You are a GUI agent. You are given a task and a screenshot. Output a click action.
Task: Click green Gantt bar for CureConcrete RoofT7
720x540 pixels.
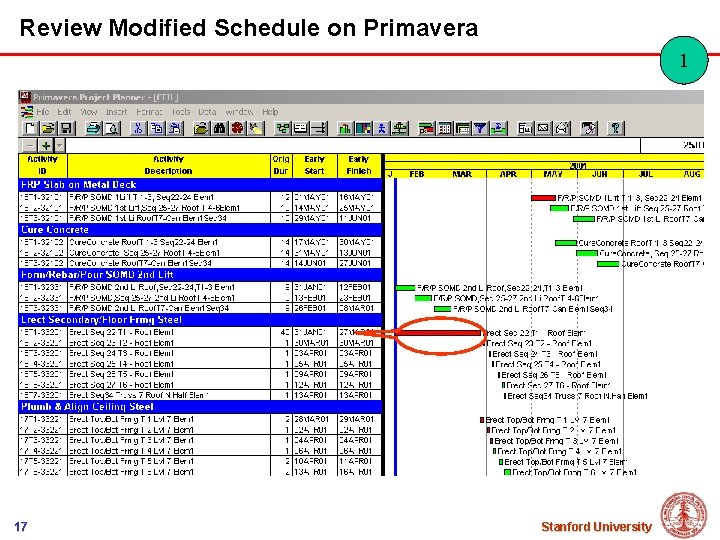tap(608, 264)
